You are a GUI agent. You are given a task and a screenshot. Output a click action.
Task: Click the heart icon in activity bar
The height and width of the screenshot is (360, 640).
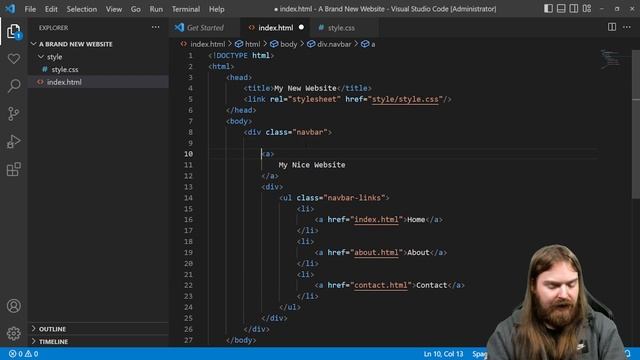[x=13, y=58]
